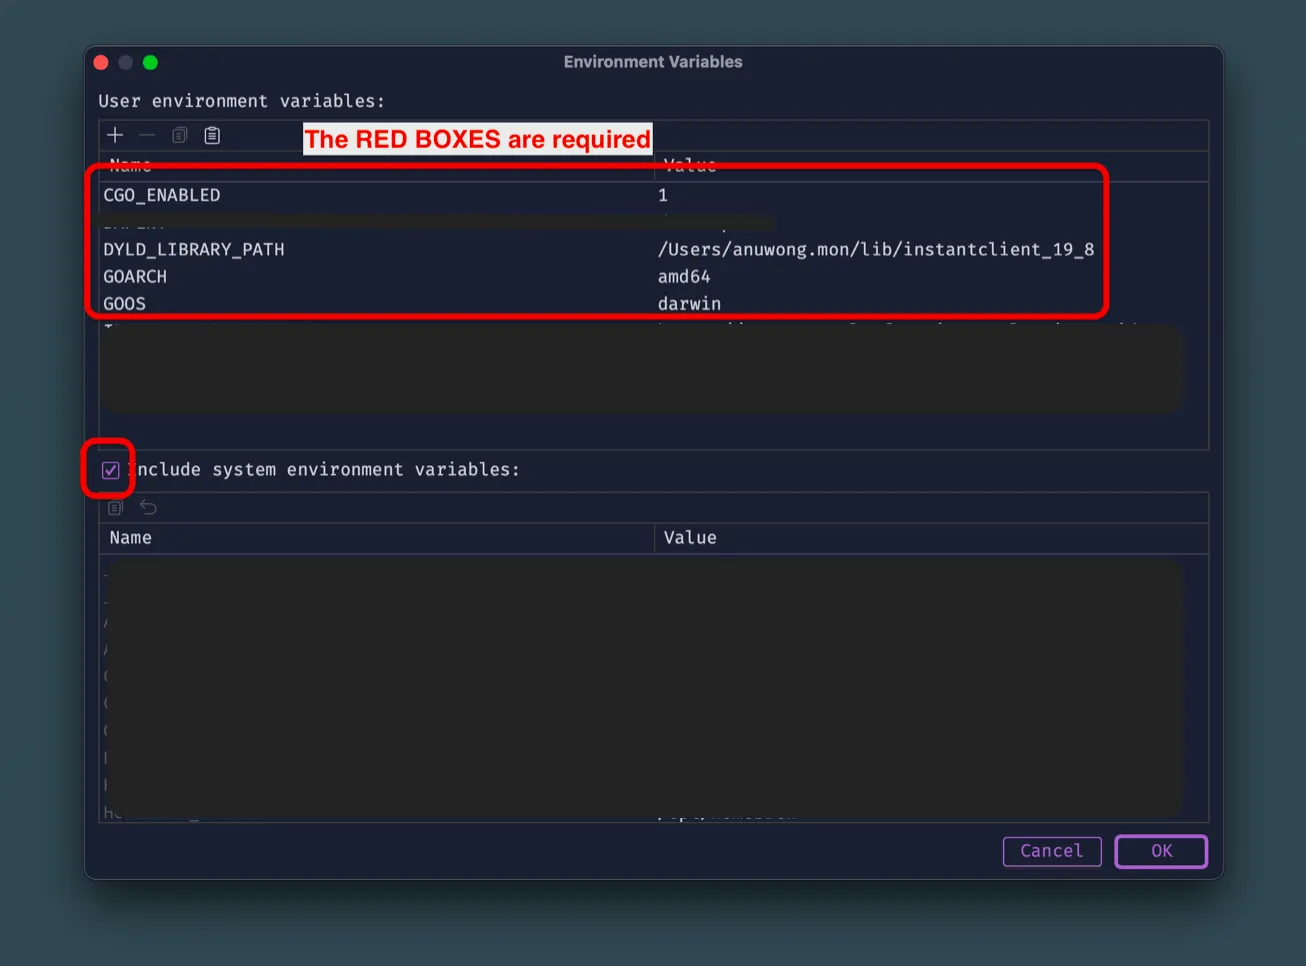Select the GOARCH variable name
This screenshot has width=1306, height=966.
135,277
